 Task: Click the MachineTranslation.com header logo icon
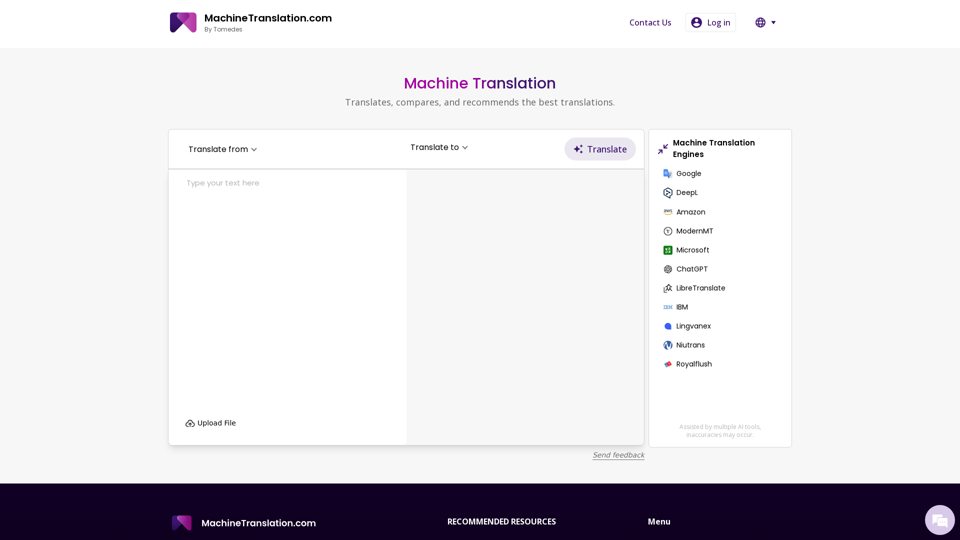183,23
